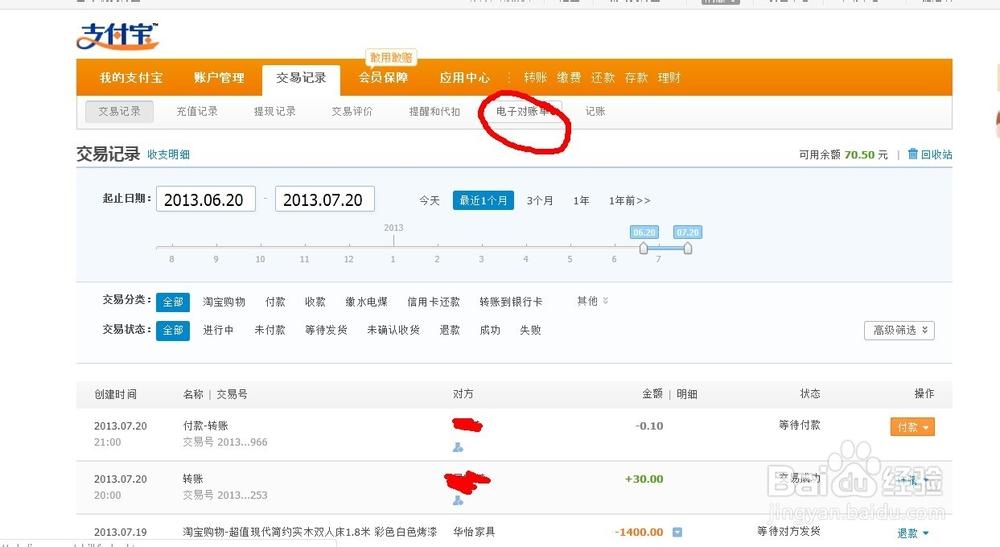Click 理财 shortcut in orange bar
This screenshot has width=1000, height=547.
point(669,78)
